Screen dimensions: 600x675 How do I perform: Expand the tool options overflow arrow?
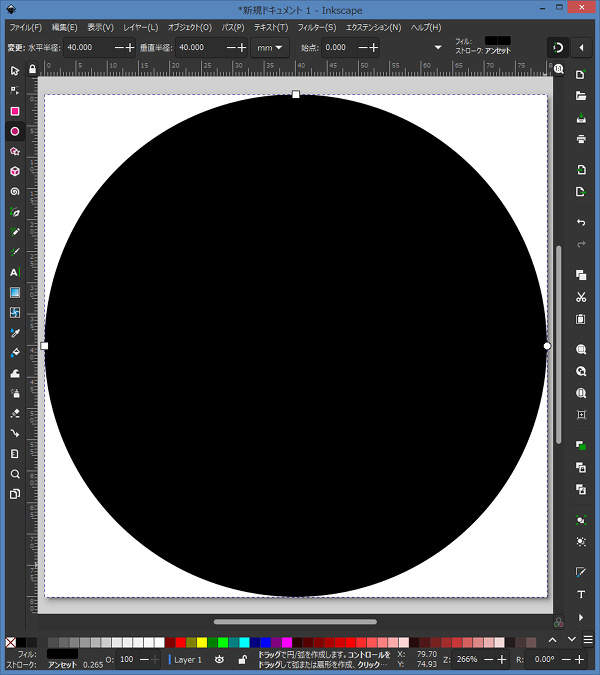(438, 47)
